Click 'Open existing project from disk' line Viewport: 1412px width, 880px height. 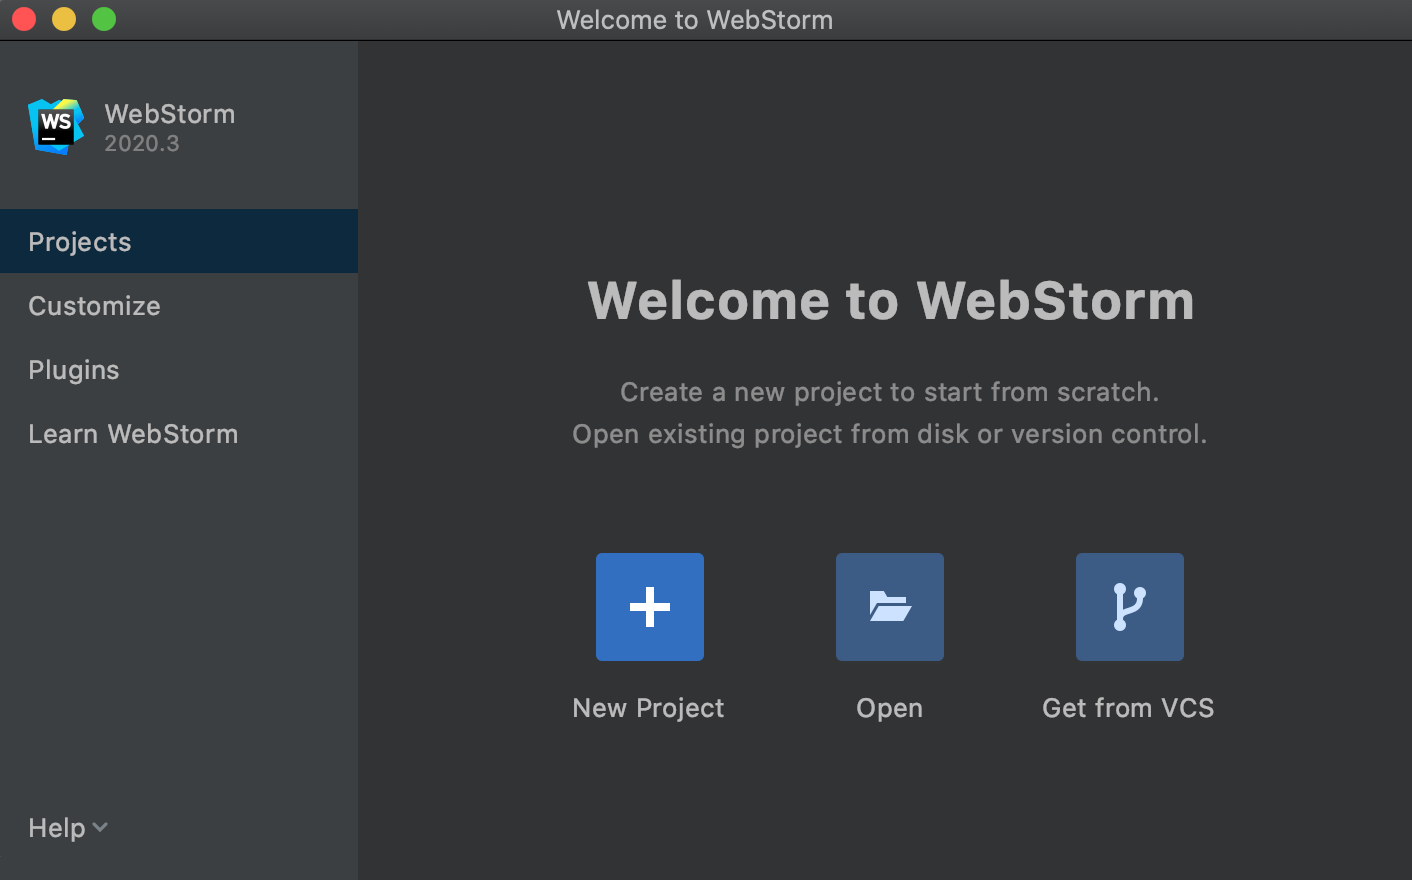tap(890, 434)
